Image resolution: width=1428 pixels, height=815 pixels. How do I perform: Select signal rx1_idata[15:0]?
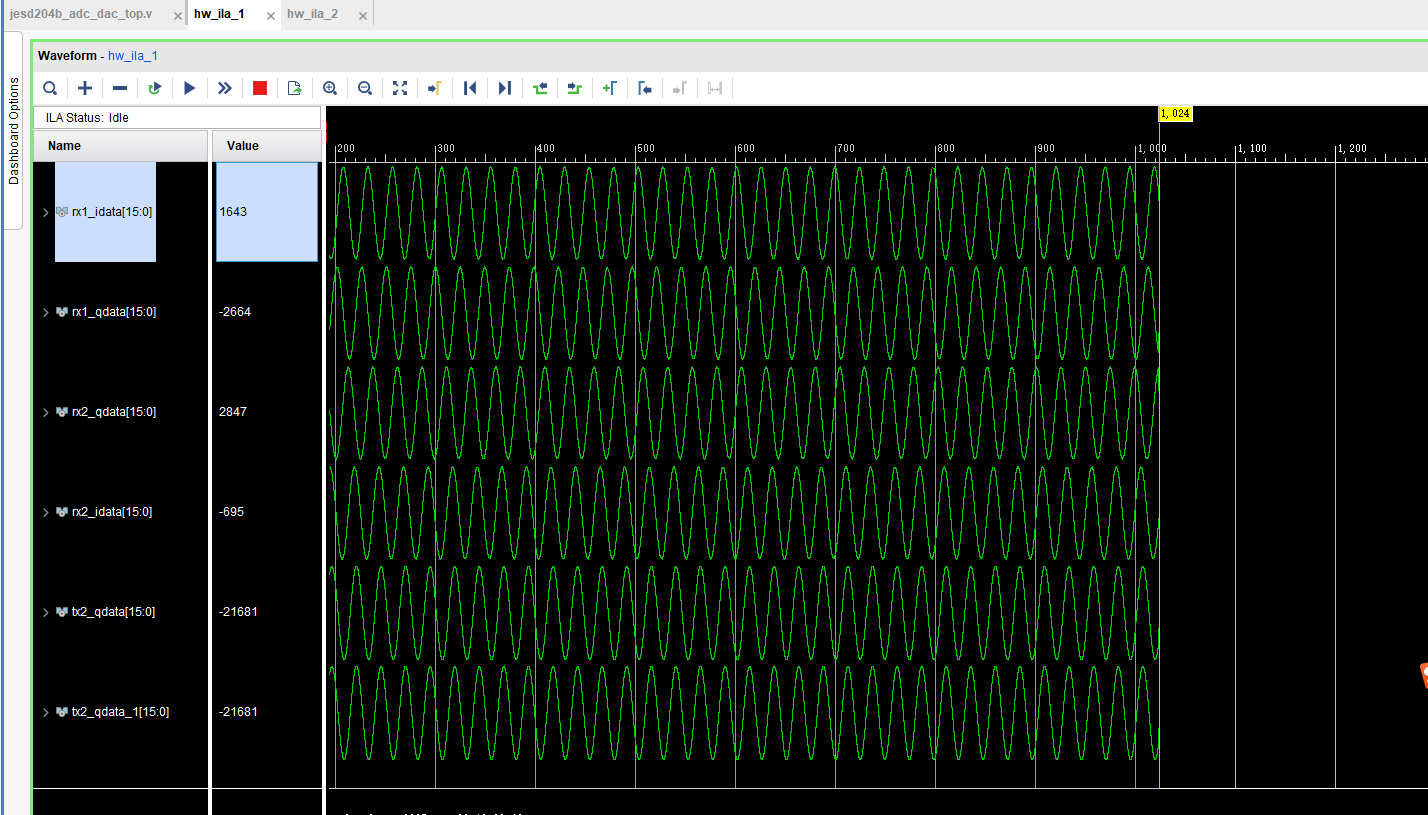point(112,212)
